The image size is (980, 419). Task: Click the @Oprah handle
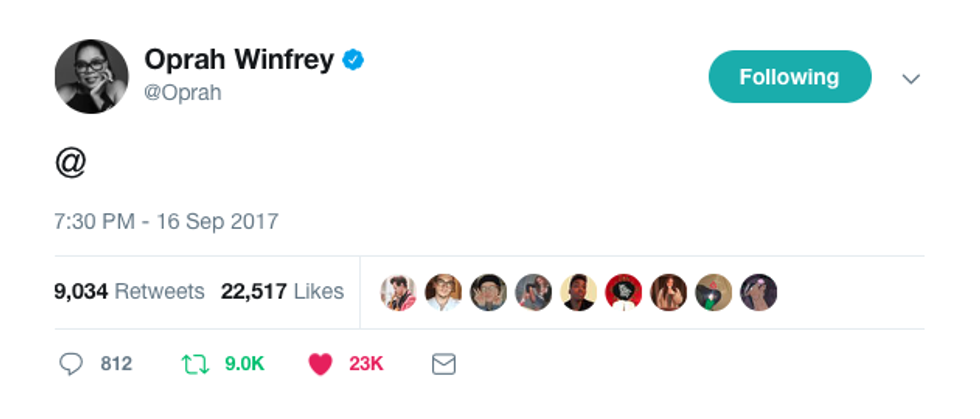click(x=183, y=93)
